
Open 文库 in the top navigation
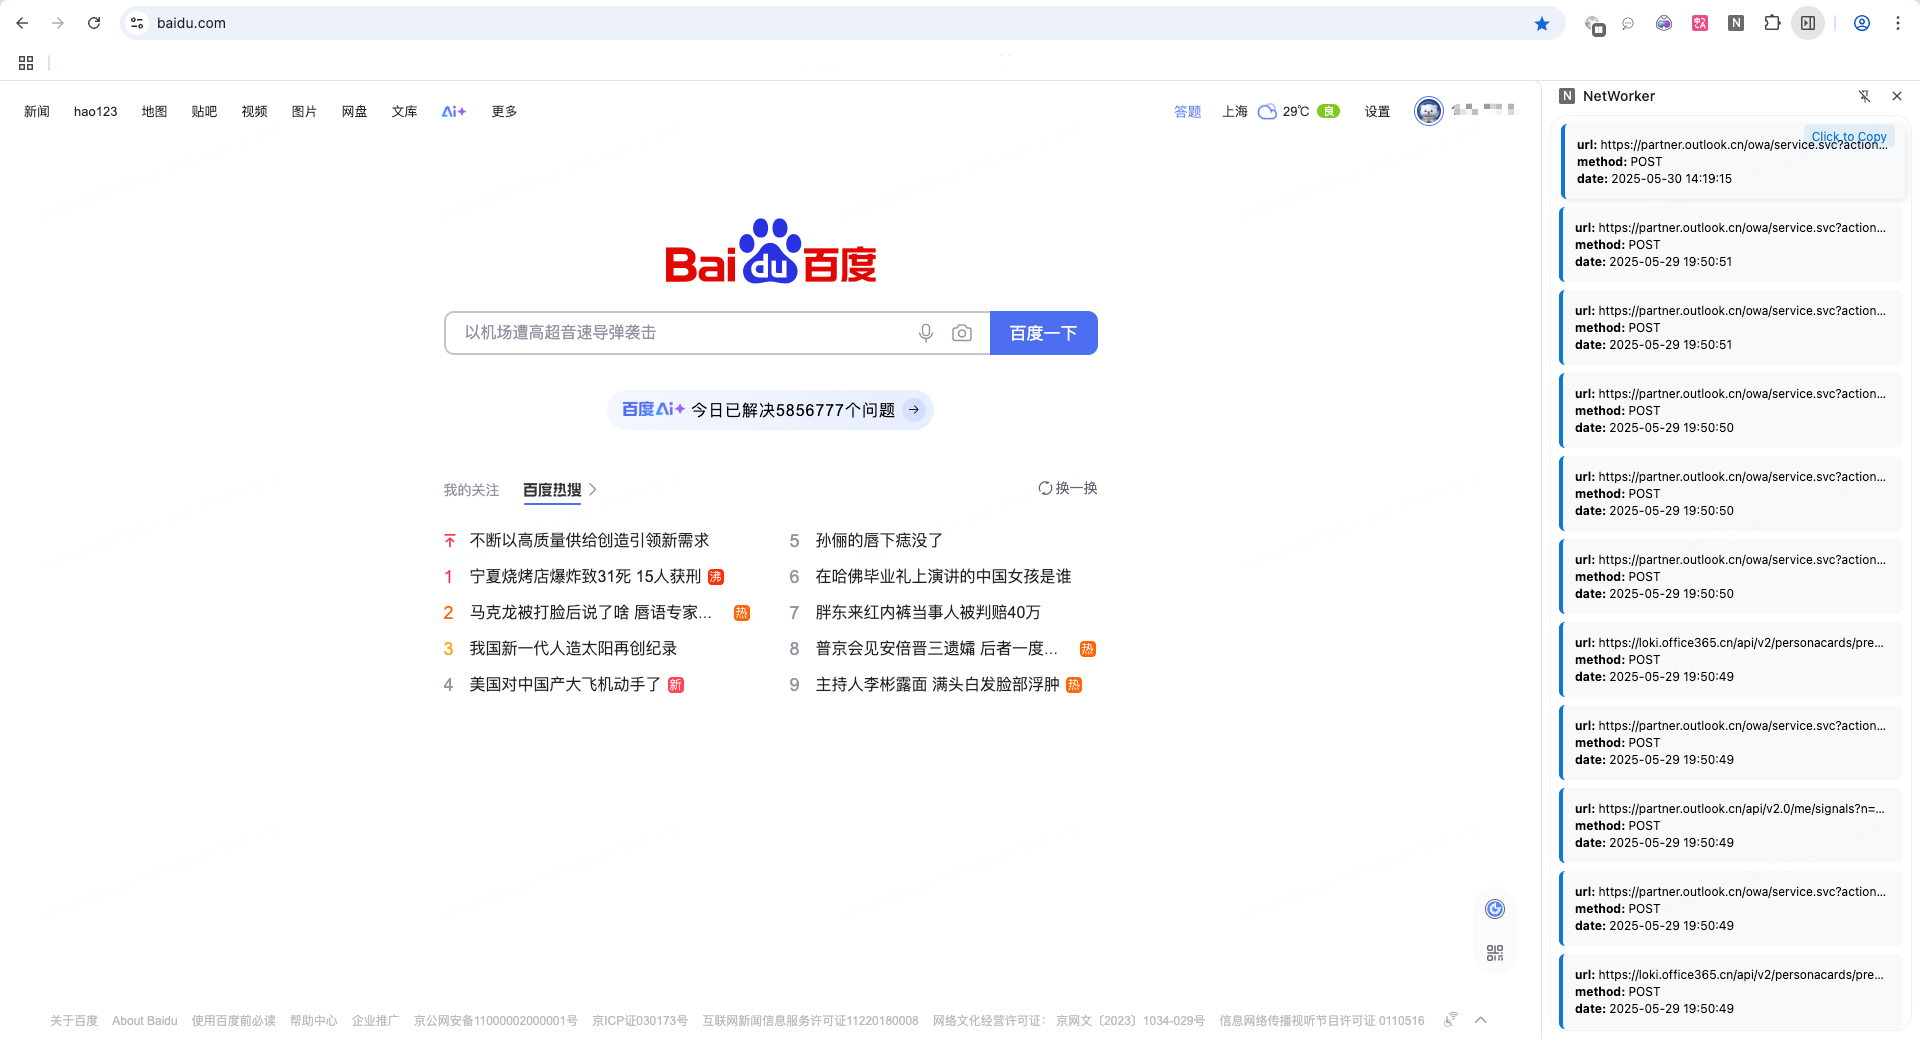(x=404, y=111)
